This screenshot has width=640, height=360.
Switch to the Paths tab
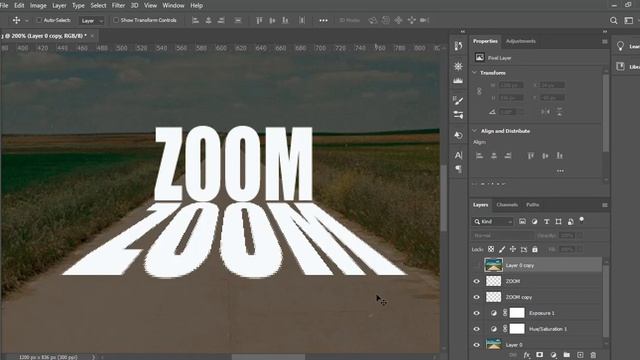[533, 205]
